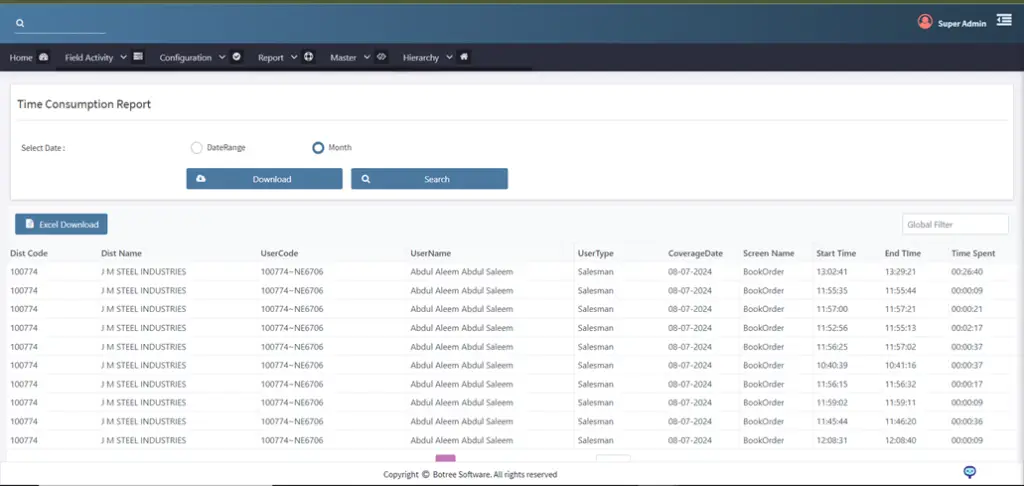Screen dimensions: 1024x486
Task: Click the Download button
Action: (x=264, y=179)
